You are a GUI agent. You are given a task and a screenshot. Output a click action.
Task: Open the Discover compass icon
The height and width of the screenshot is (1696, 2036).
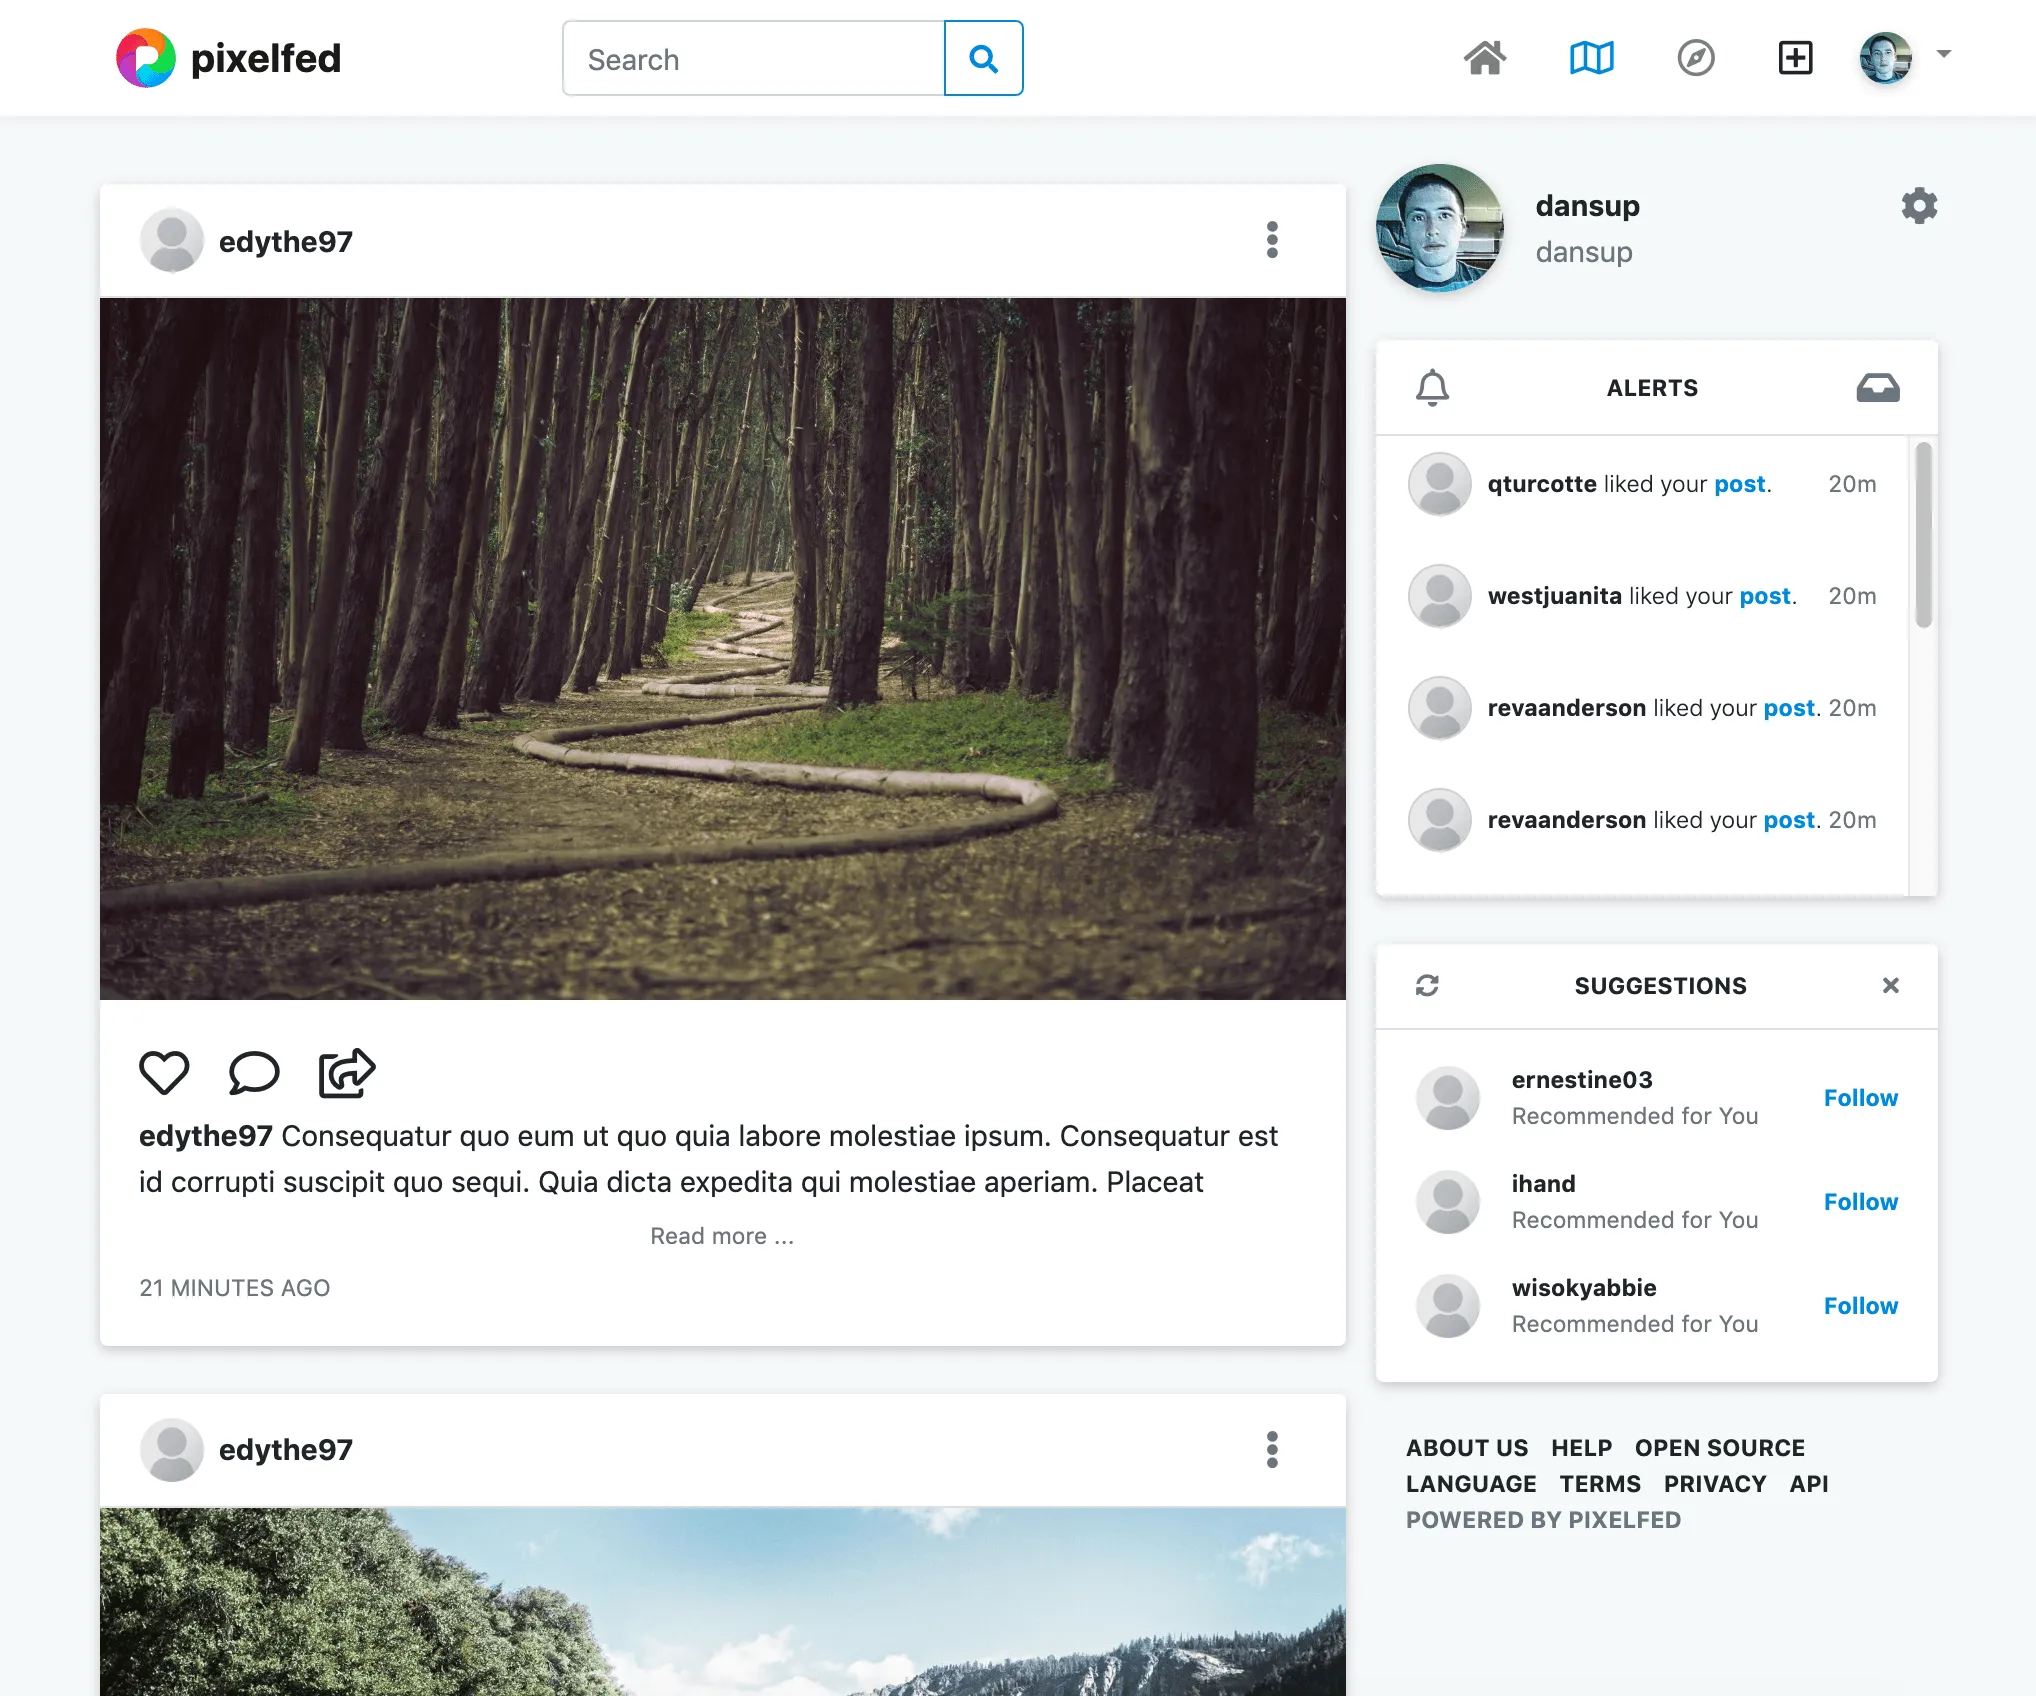[1697, 58]
